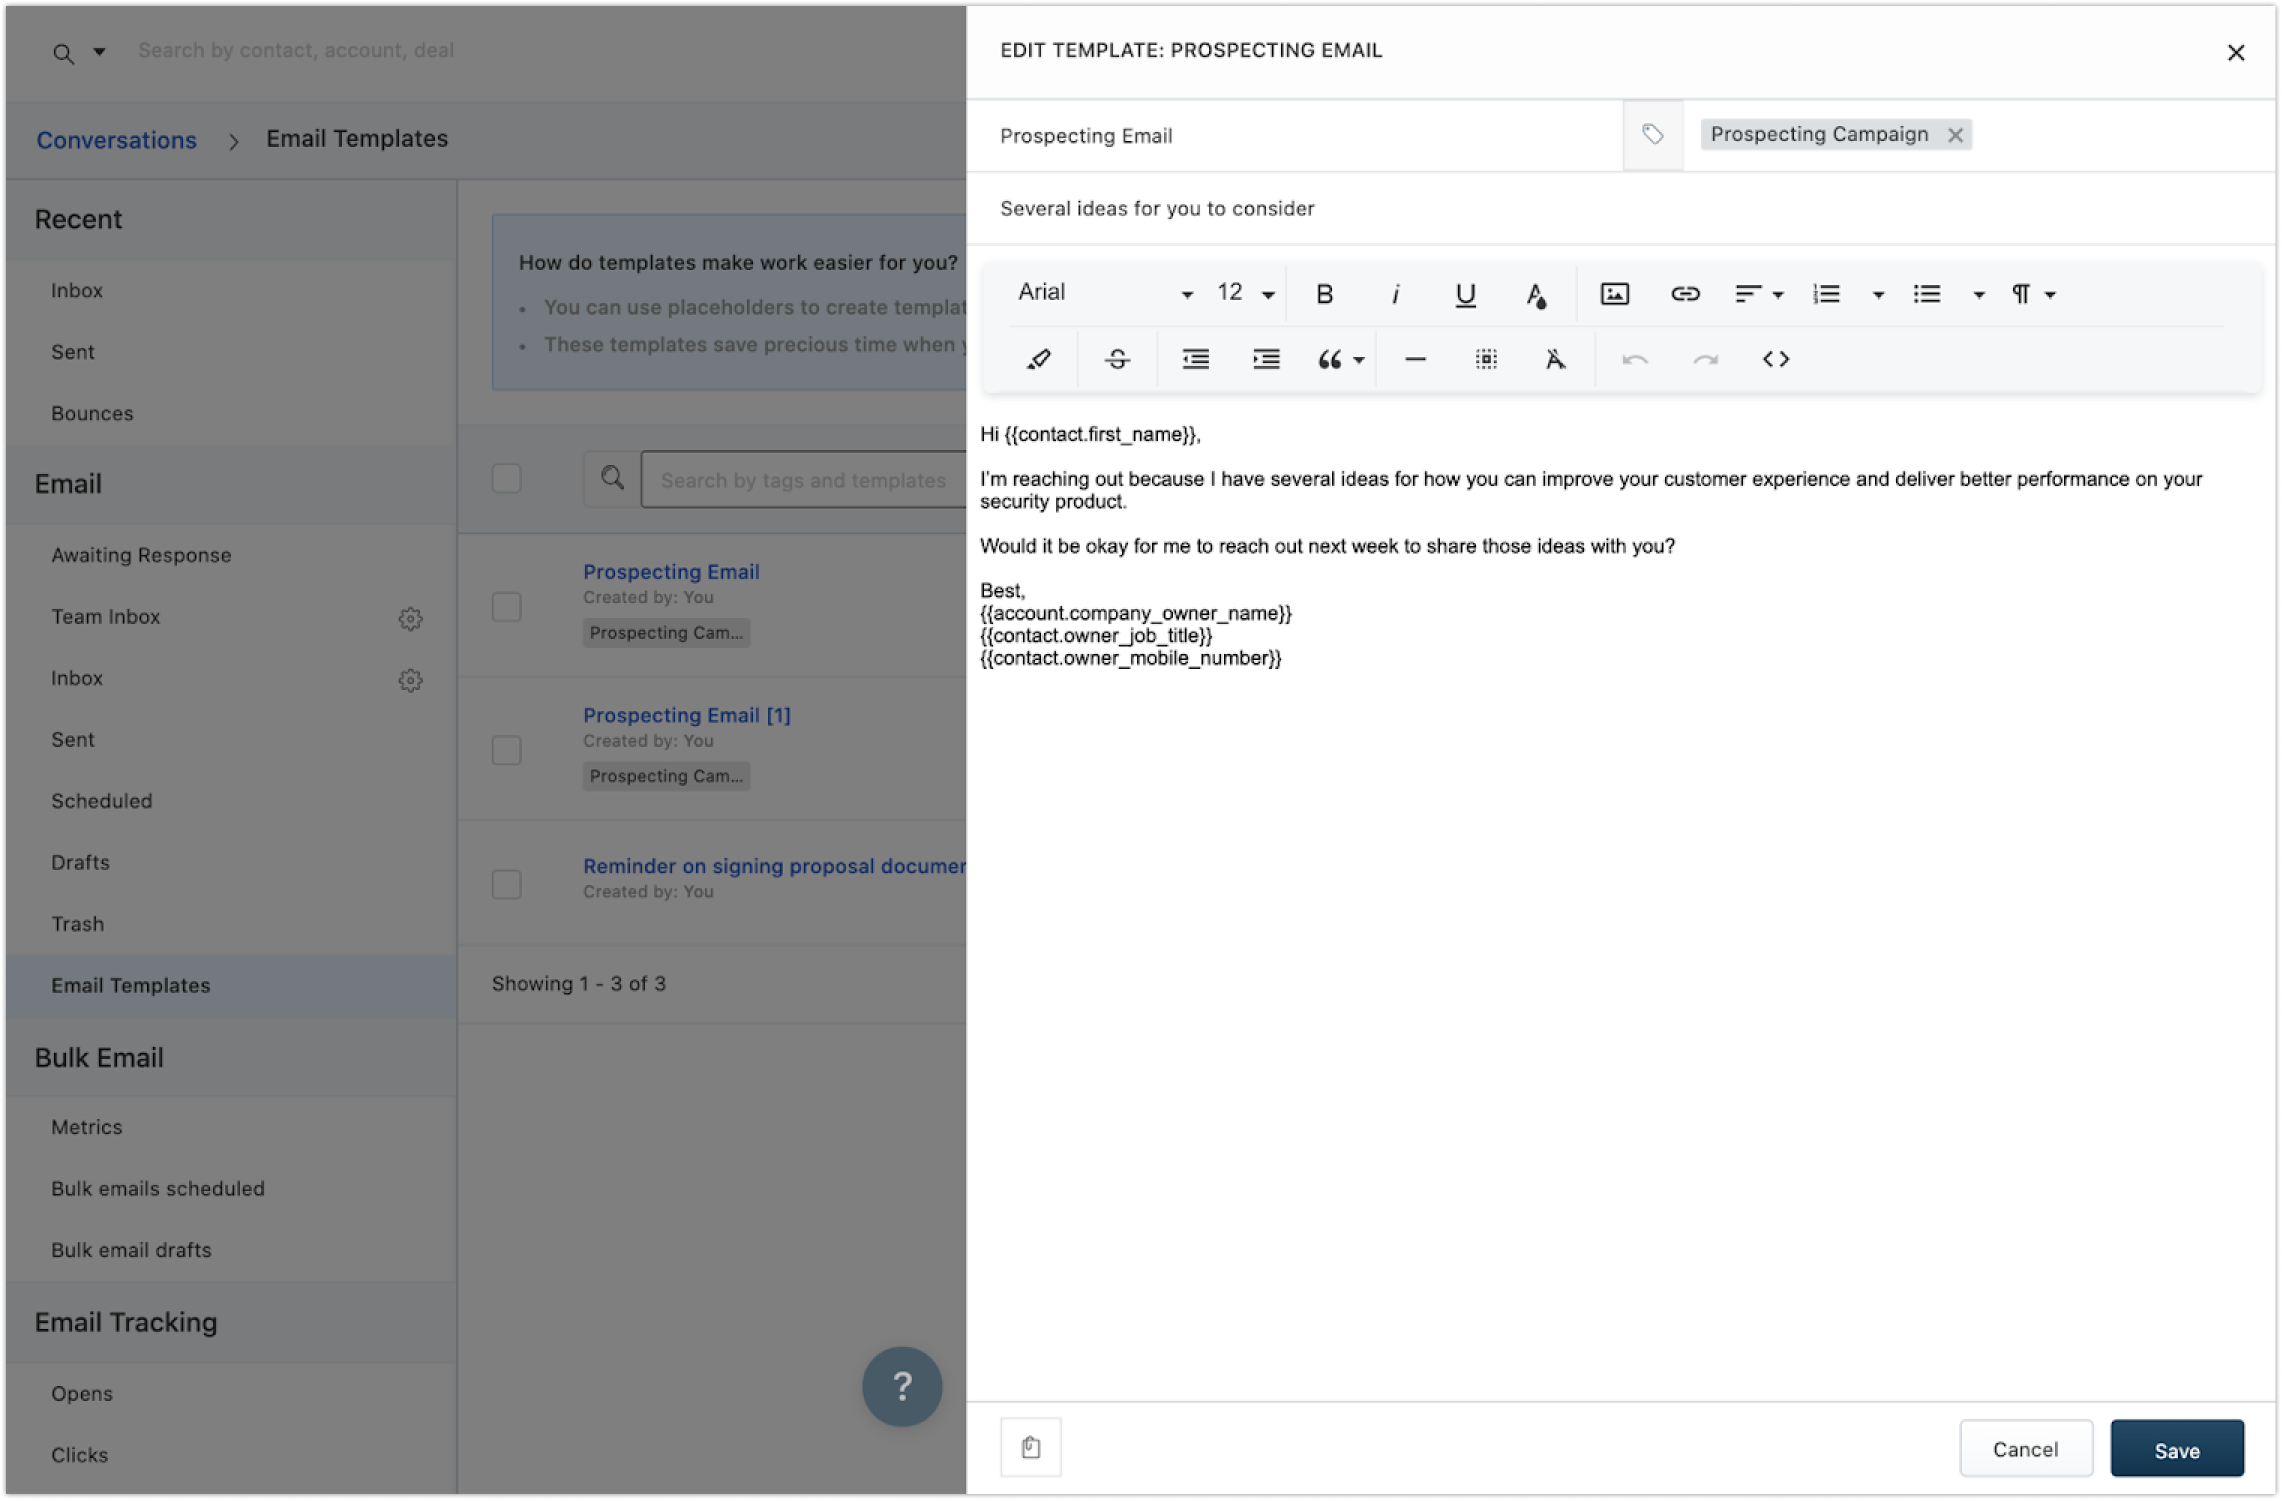The height and width of the screenshot is (1501, 2282).
Task: Apply underline with the U icon
Action: [x=1465, y=294]
